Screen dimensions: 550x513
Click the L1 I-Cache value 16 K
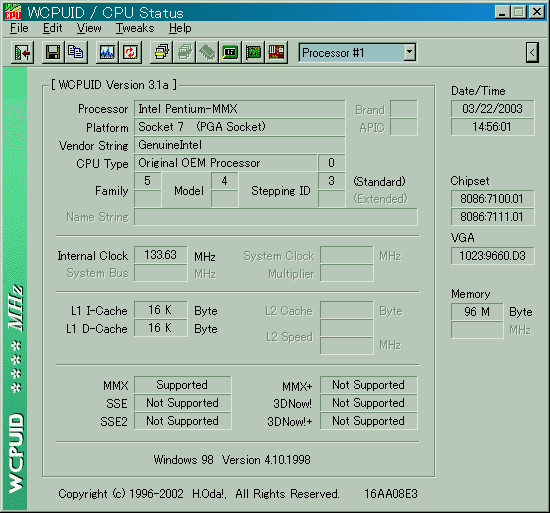click(x=161, y=310)
